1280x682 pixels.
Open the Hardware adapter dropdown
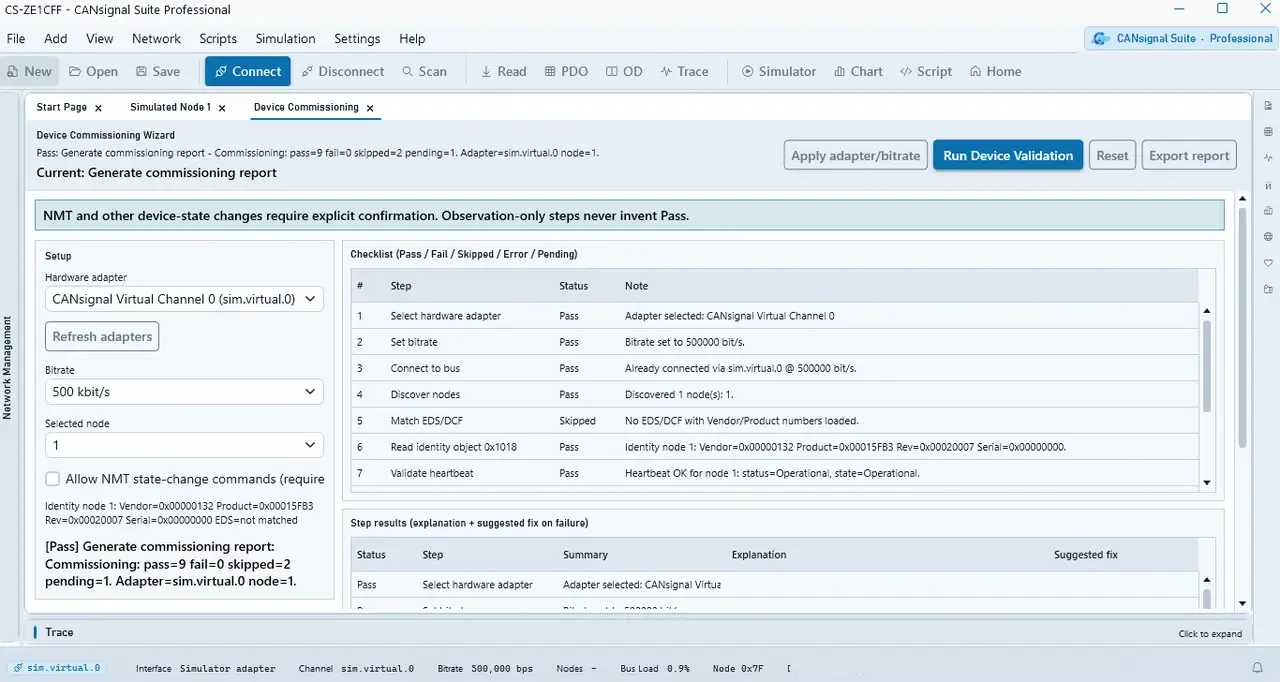[x=184, y=298]
